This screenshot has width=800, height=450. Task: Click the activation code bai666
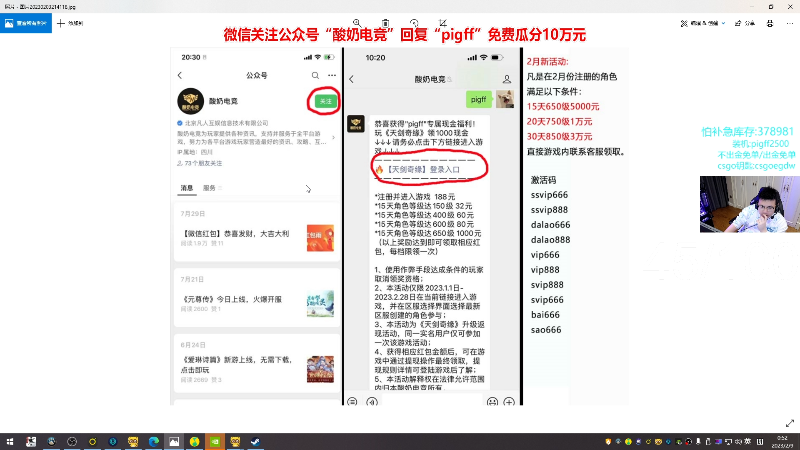[x=545, y=315]
